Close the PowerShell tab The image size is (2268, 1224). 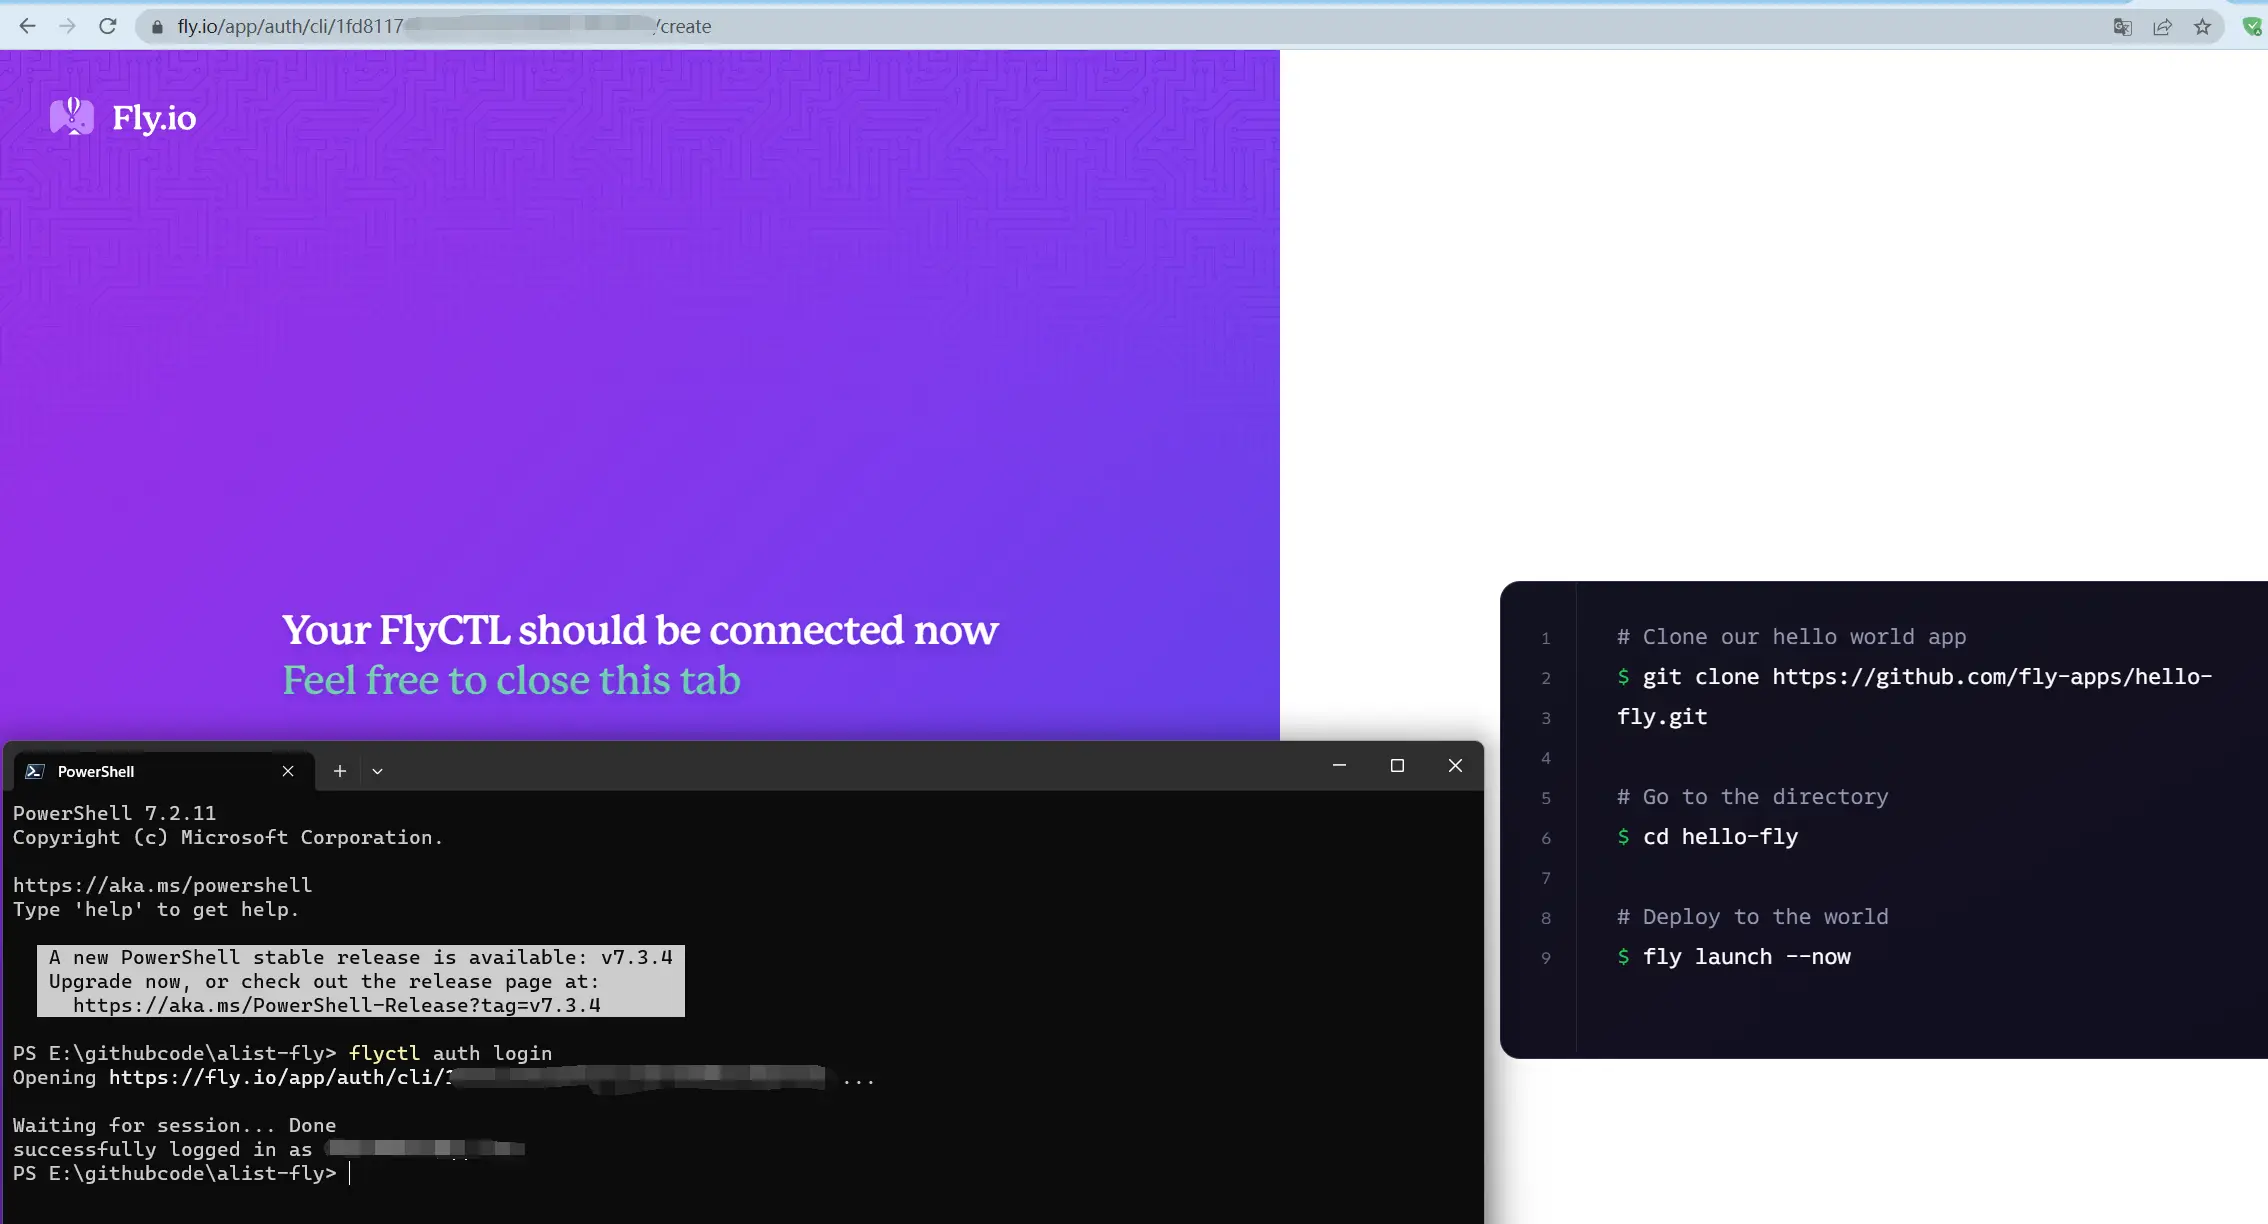click(288, 771)
